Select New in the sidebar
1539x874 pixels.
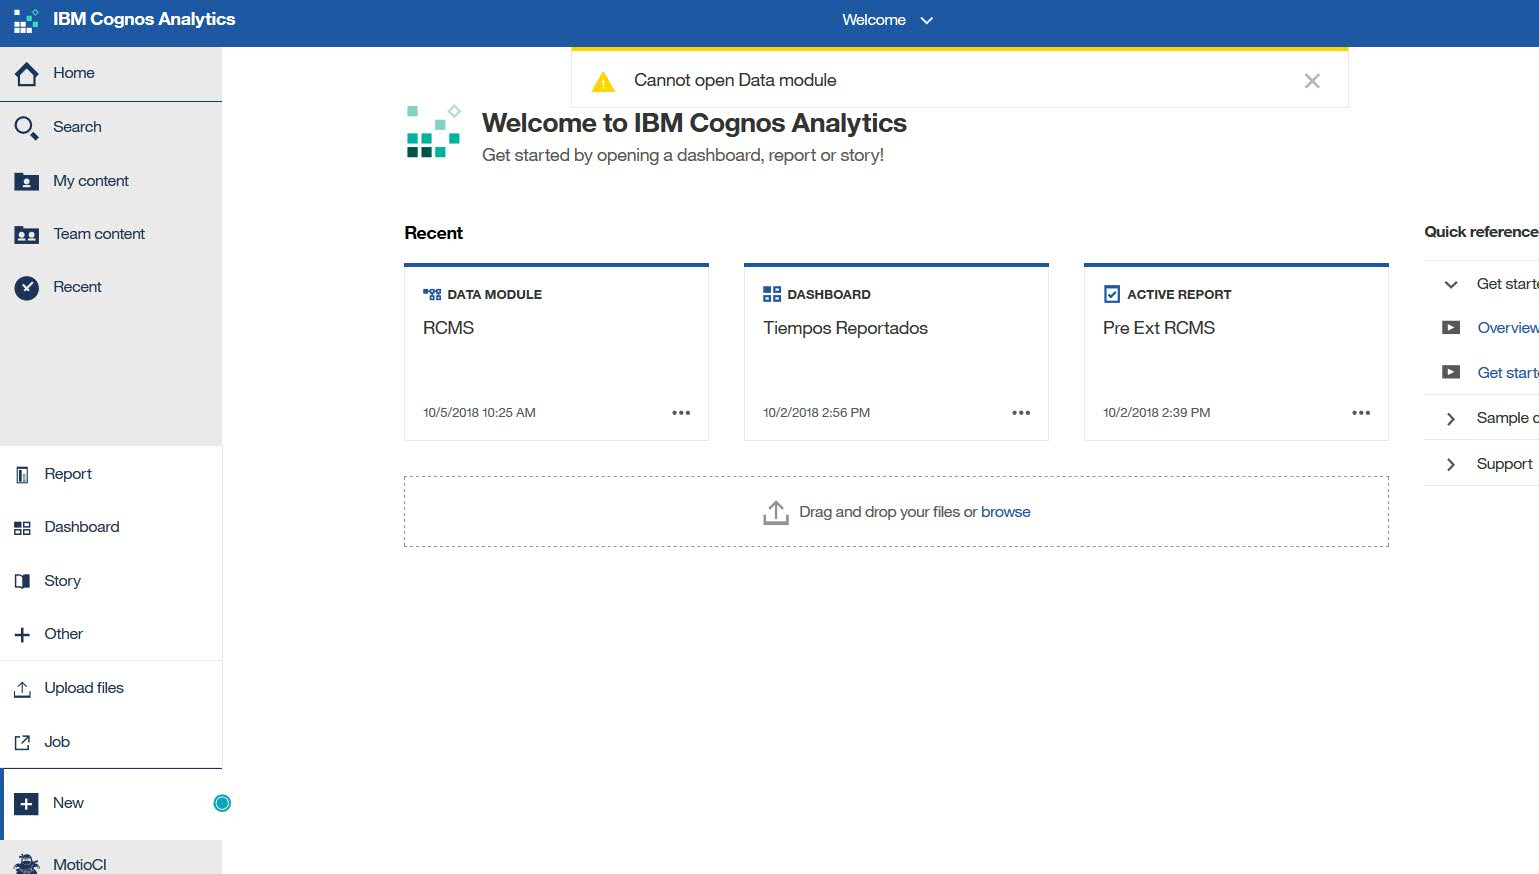[x=67, y=802]
